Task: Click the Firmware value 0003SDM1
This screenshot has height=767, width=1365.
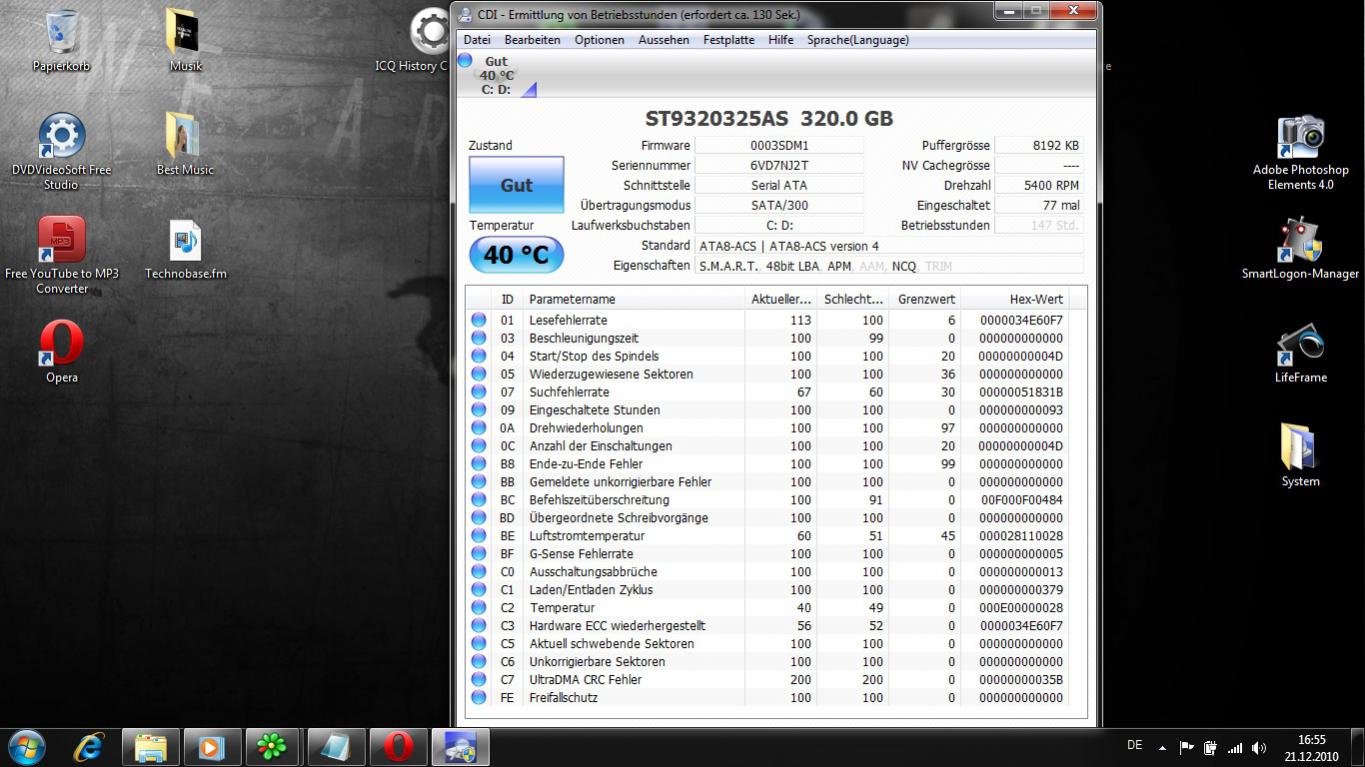Action: tap(779, 146)
